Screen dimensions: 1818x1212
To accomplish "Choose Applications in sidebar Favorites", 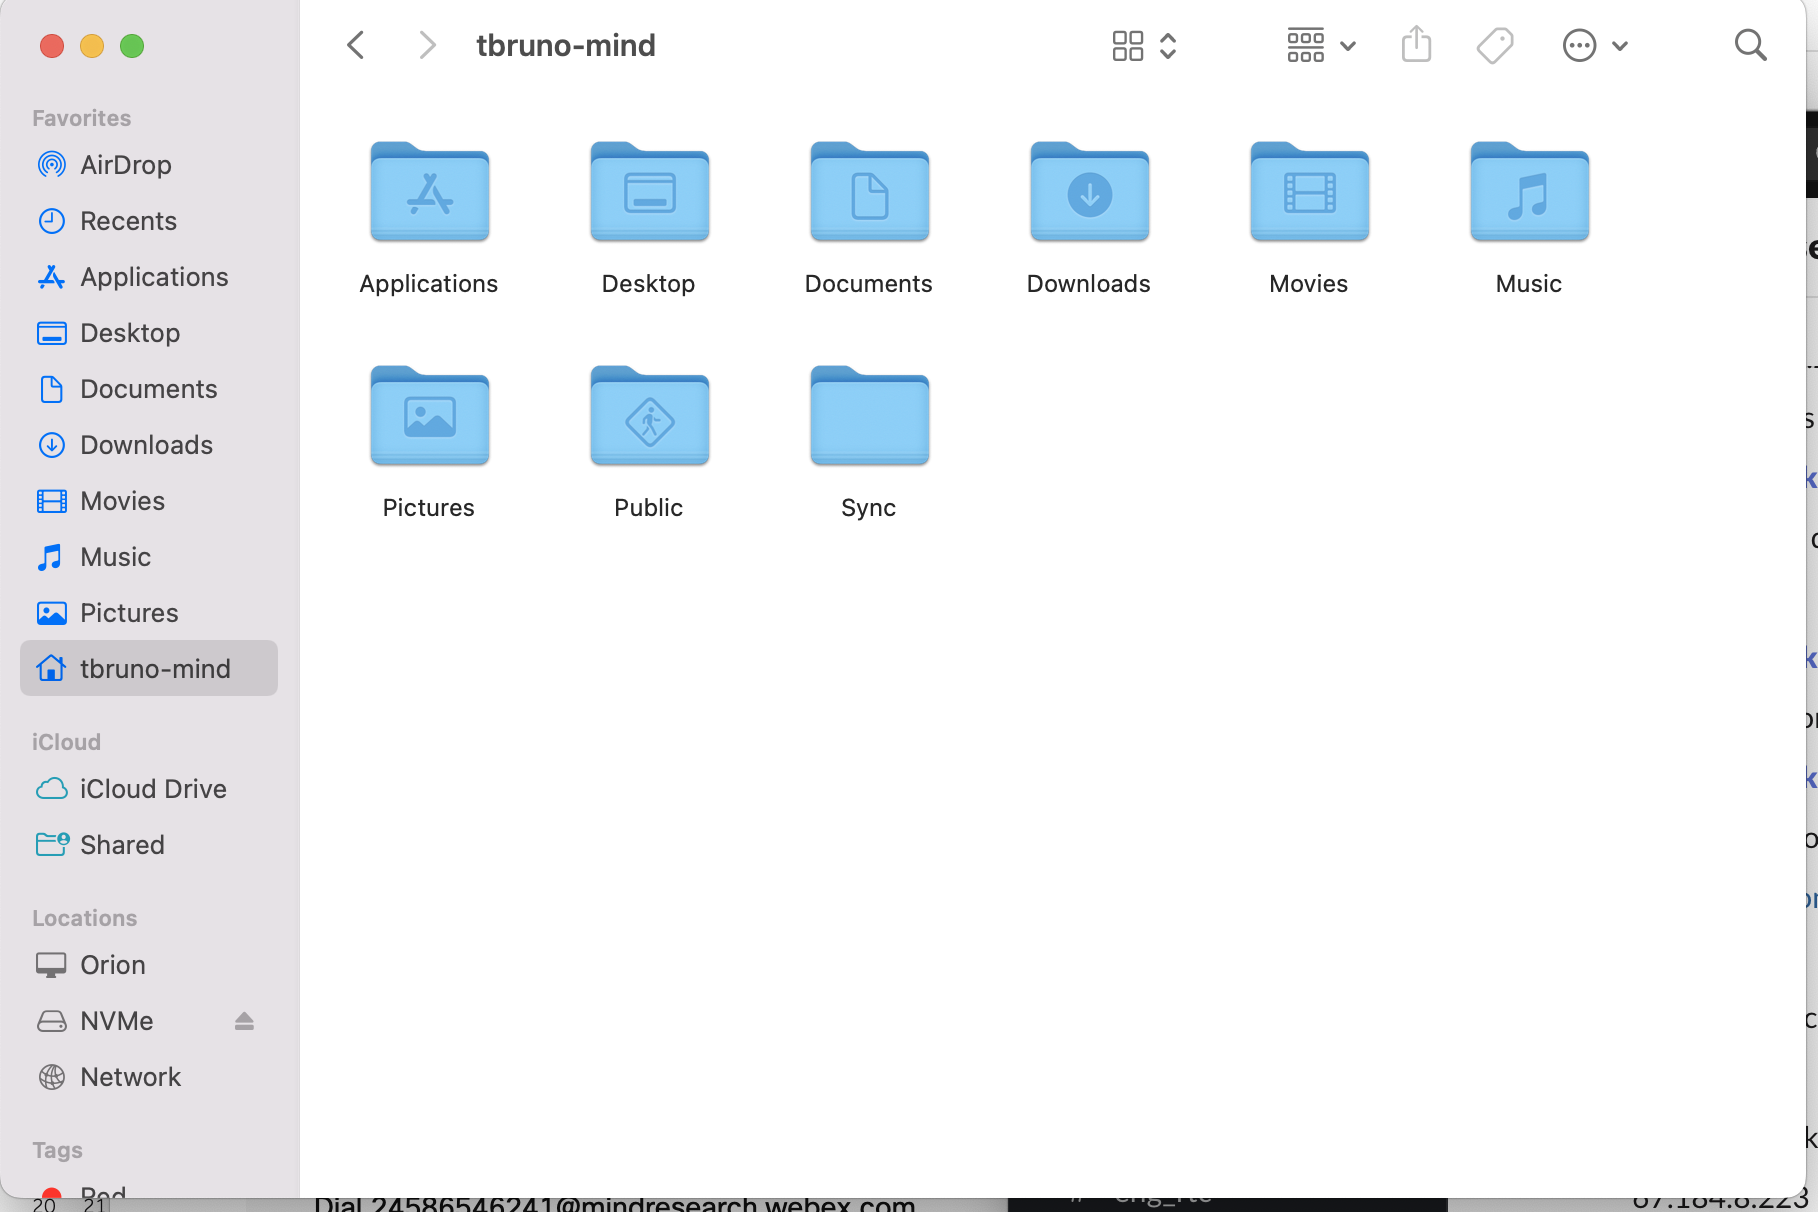I will click(149, 276).
